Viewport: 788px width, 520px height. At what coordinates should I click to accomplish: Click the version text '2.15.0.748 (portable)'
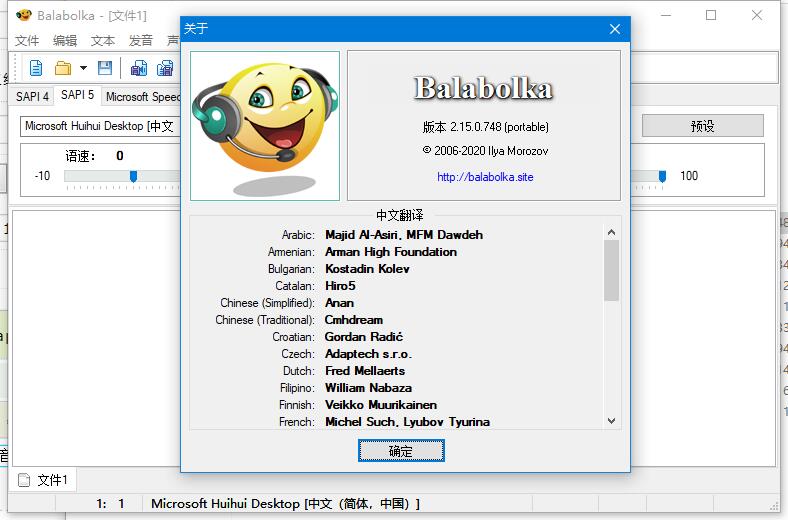pos(499,127)
